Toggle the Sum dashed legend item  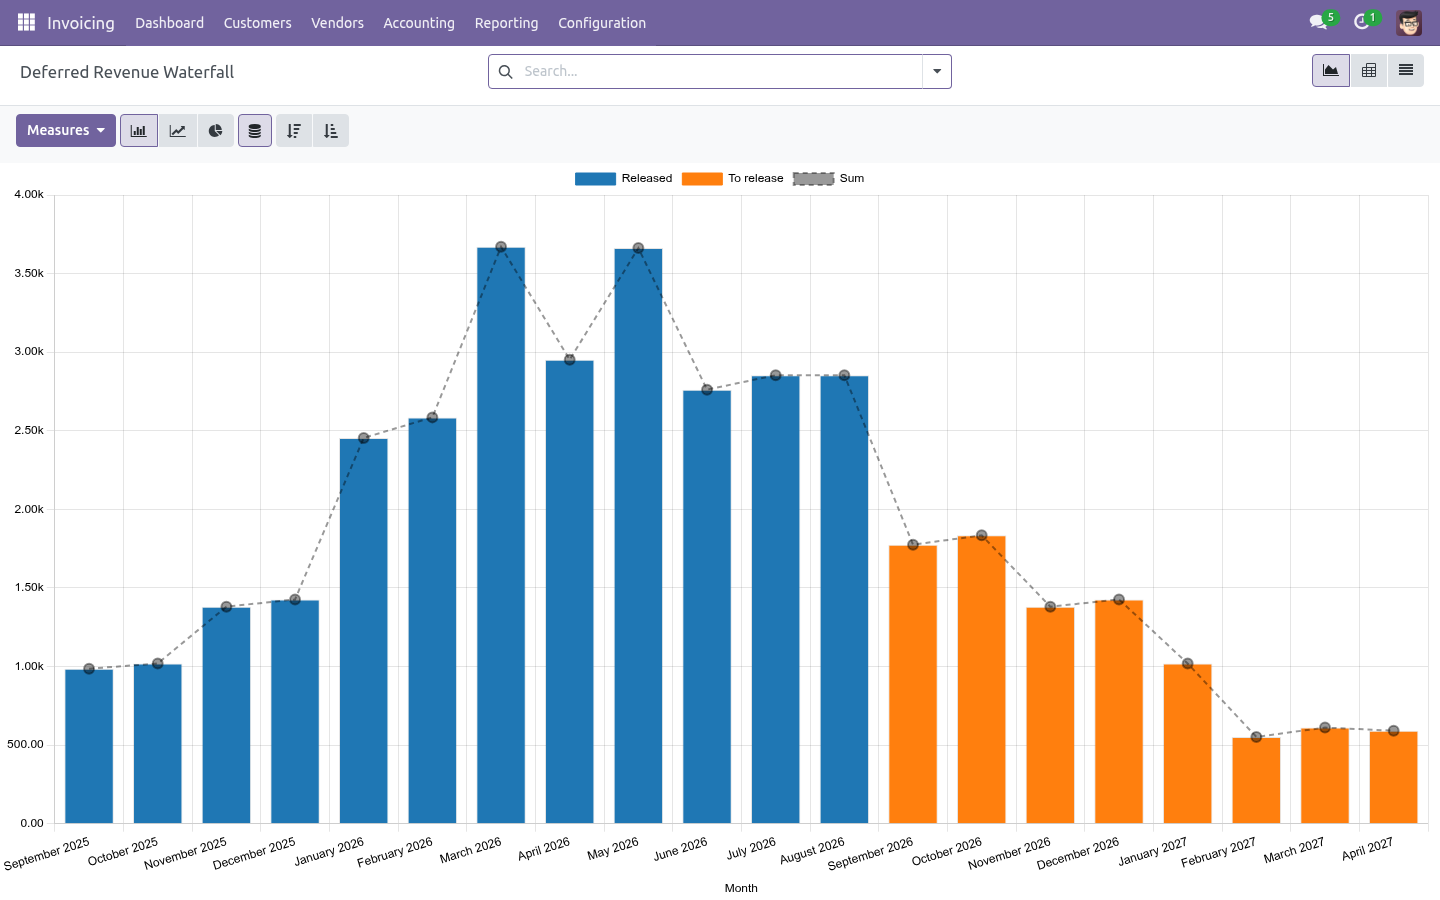[x=829, y=179]
